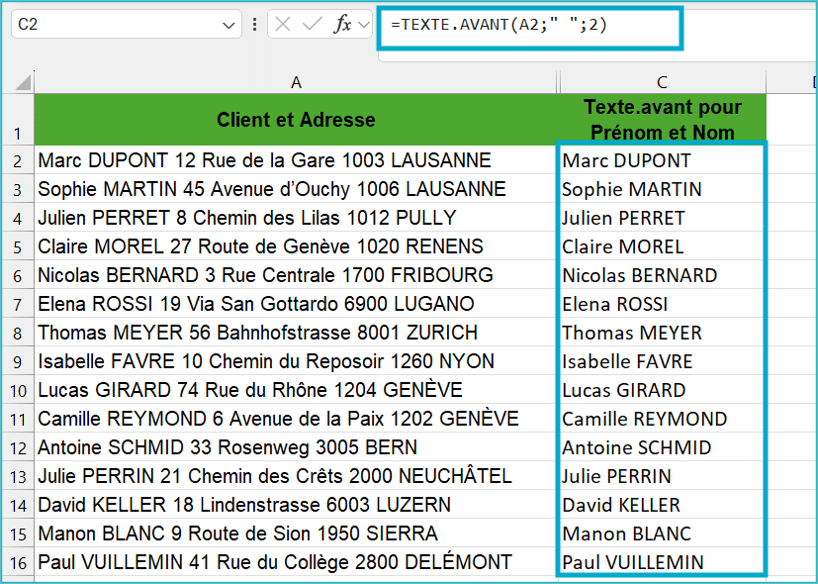The height and width of the screenshot is (584, 818).
Task: Expand the dropdown next to fx icon
Action: [364, 25]
